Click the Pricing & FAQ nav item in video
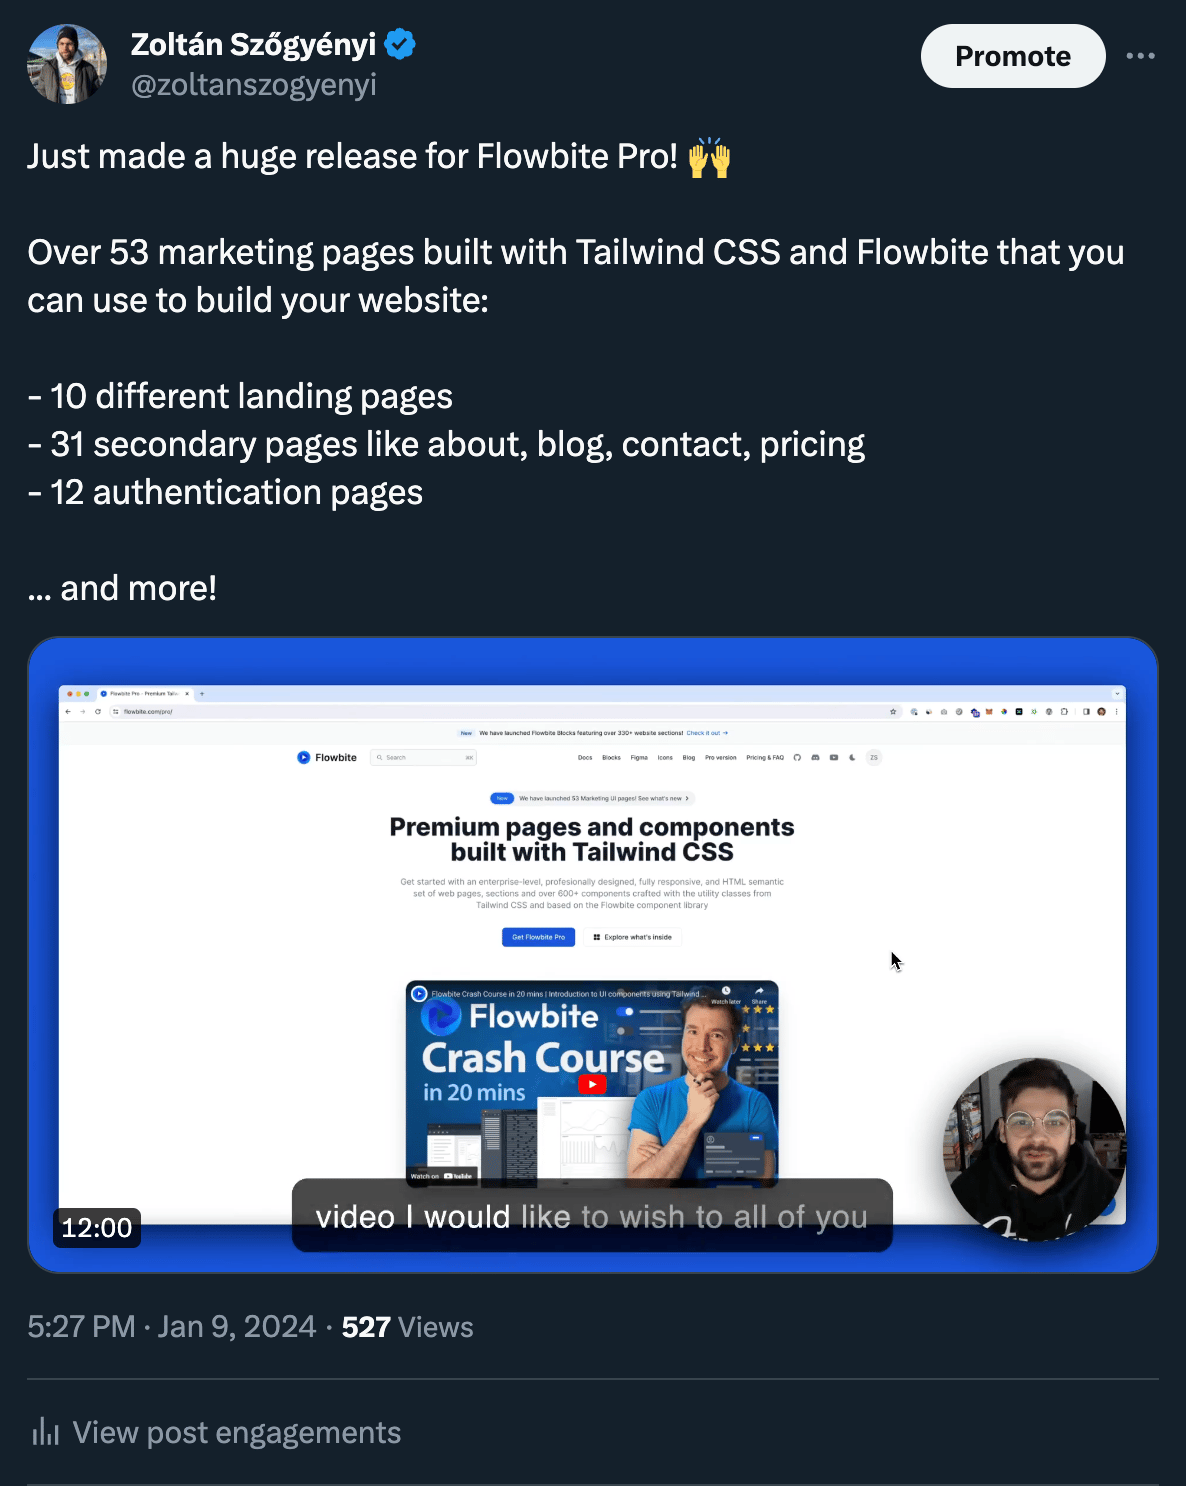This screenshot has height=1486, width=1186. tap(765, 758)
